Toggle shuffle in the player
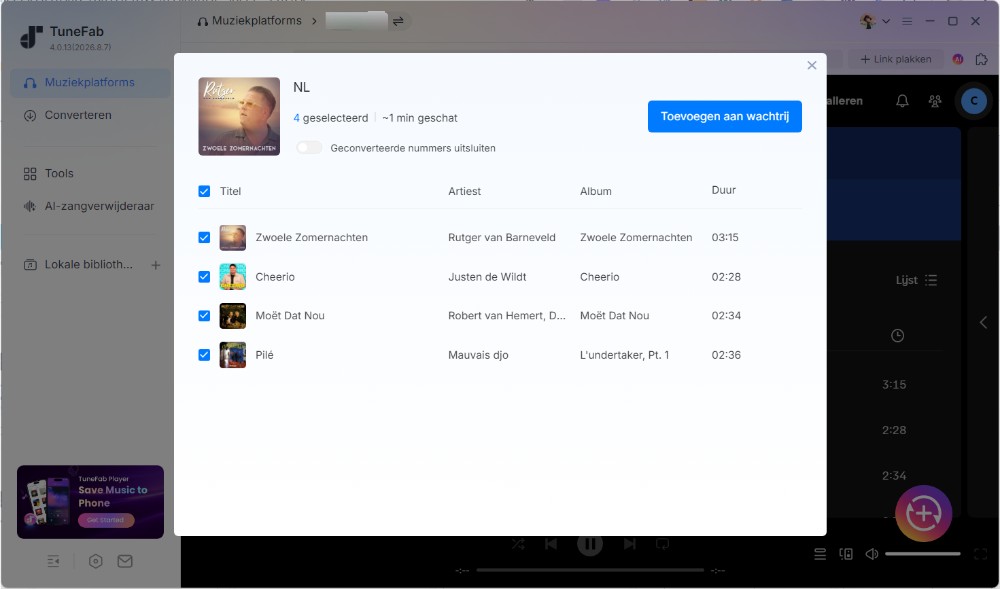The width and height of the screenshot is (1000, 589). tap(518, 544)
